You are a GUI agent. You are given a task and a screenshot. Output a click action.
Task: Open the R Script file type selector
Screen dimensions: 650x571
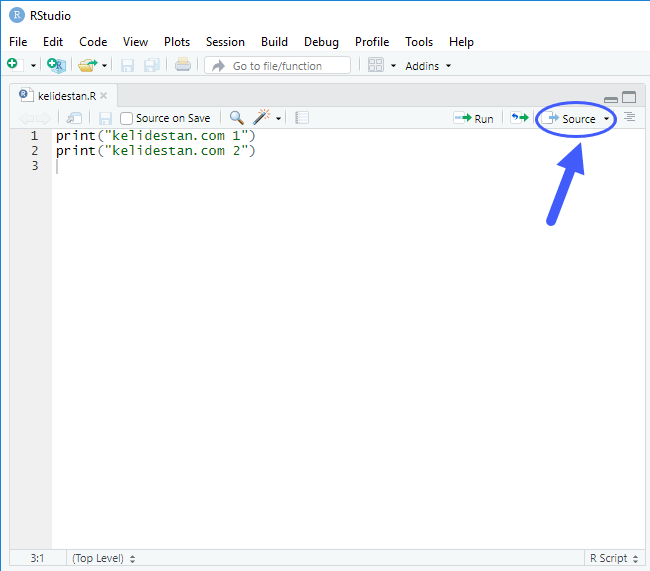coord(614,558)
